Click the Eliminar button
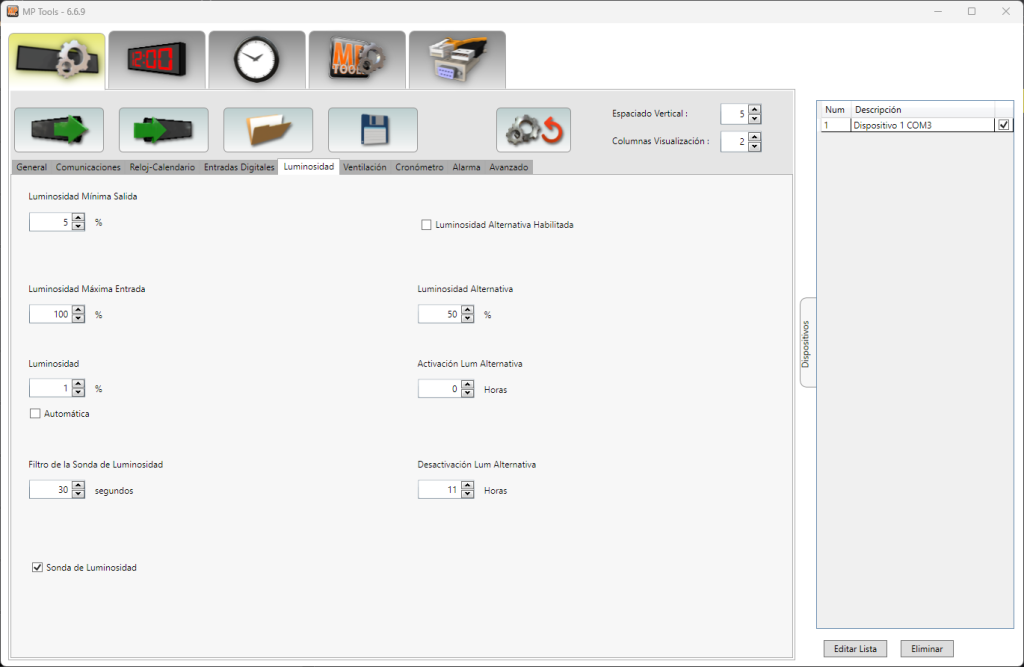 click(927, 649)
